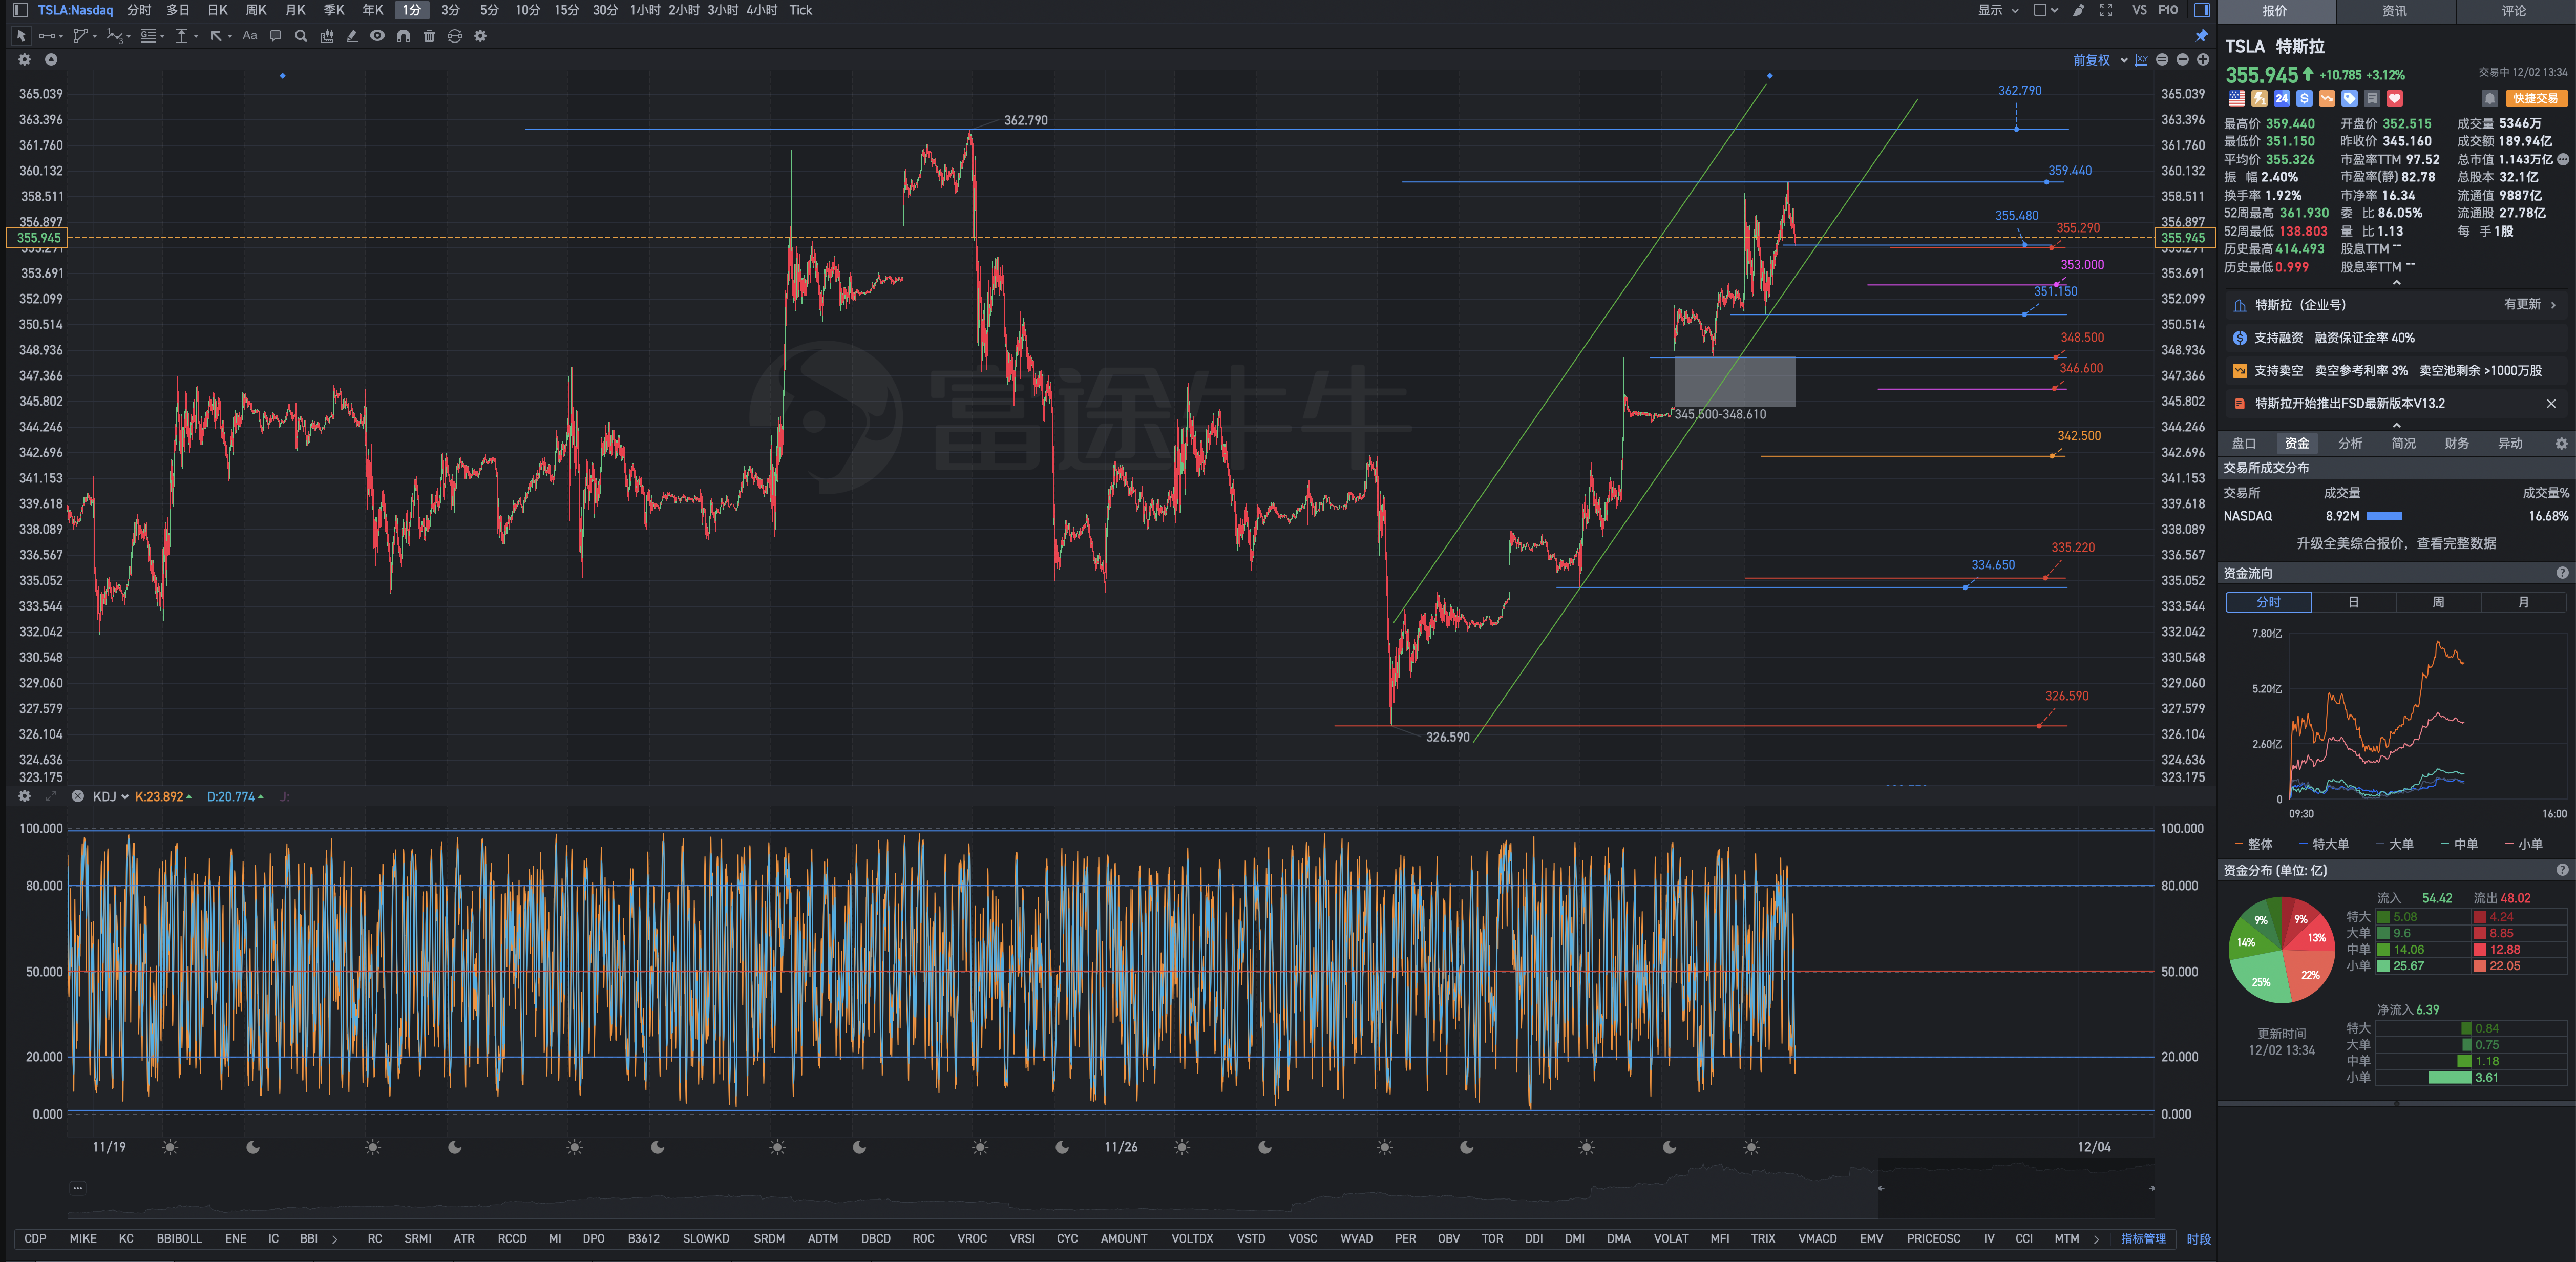
Task: Switch fund flow to 月 period
Action: click(2523, 603)
